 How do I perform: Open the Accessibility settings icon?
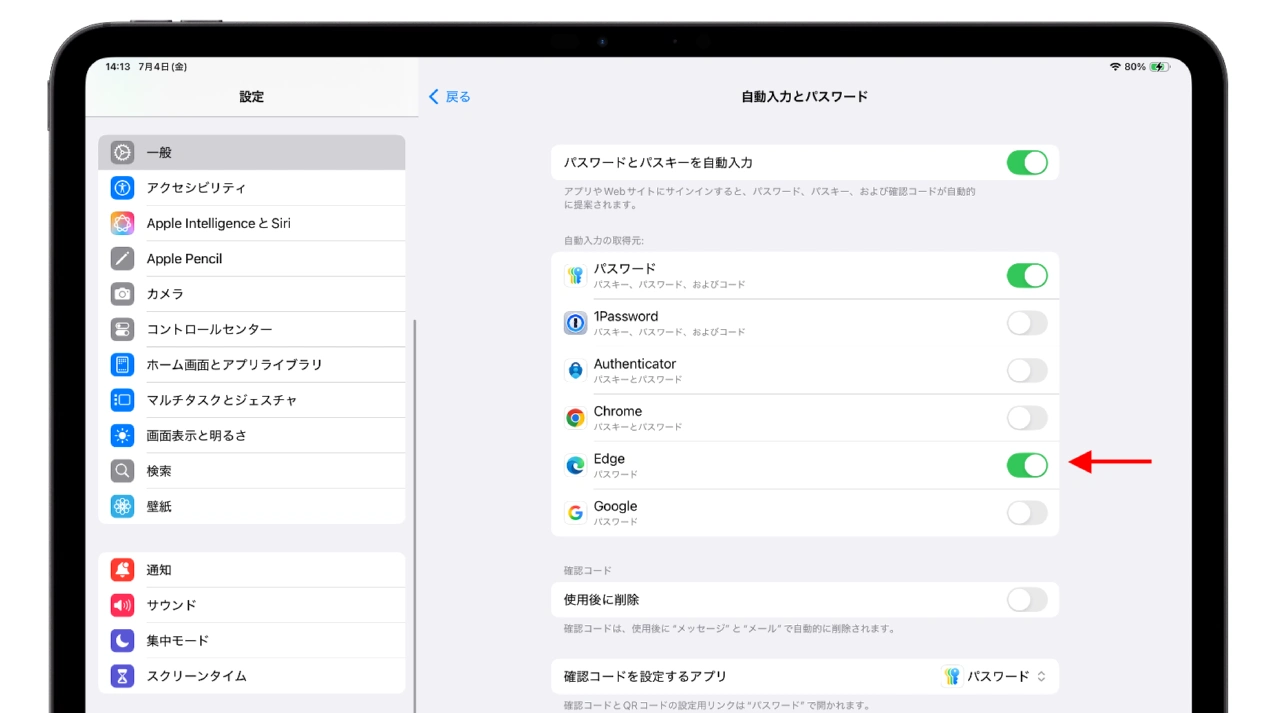pyautogui.click(x=122, y=188)
